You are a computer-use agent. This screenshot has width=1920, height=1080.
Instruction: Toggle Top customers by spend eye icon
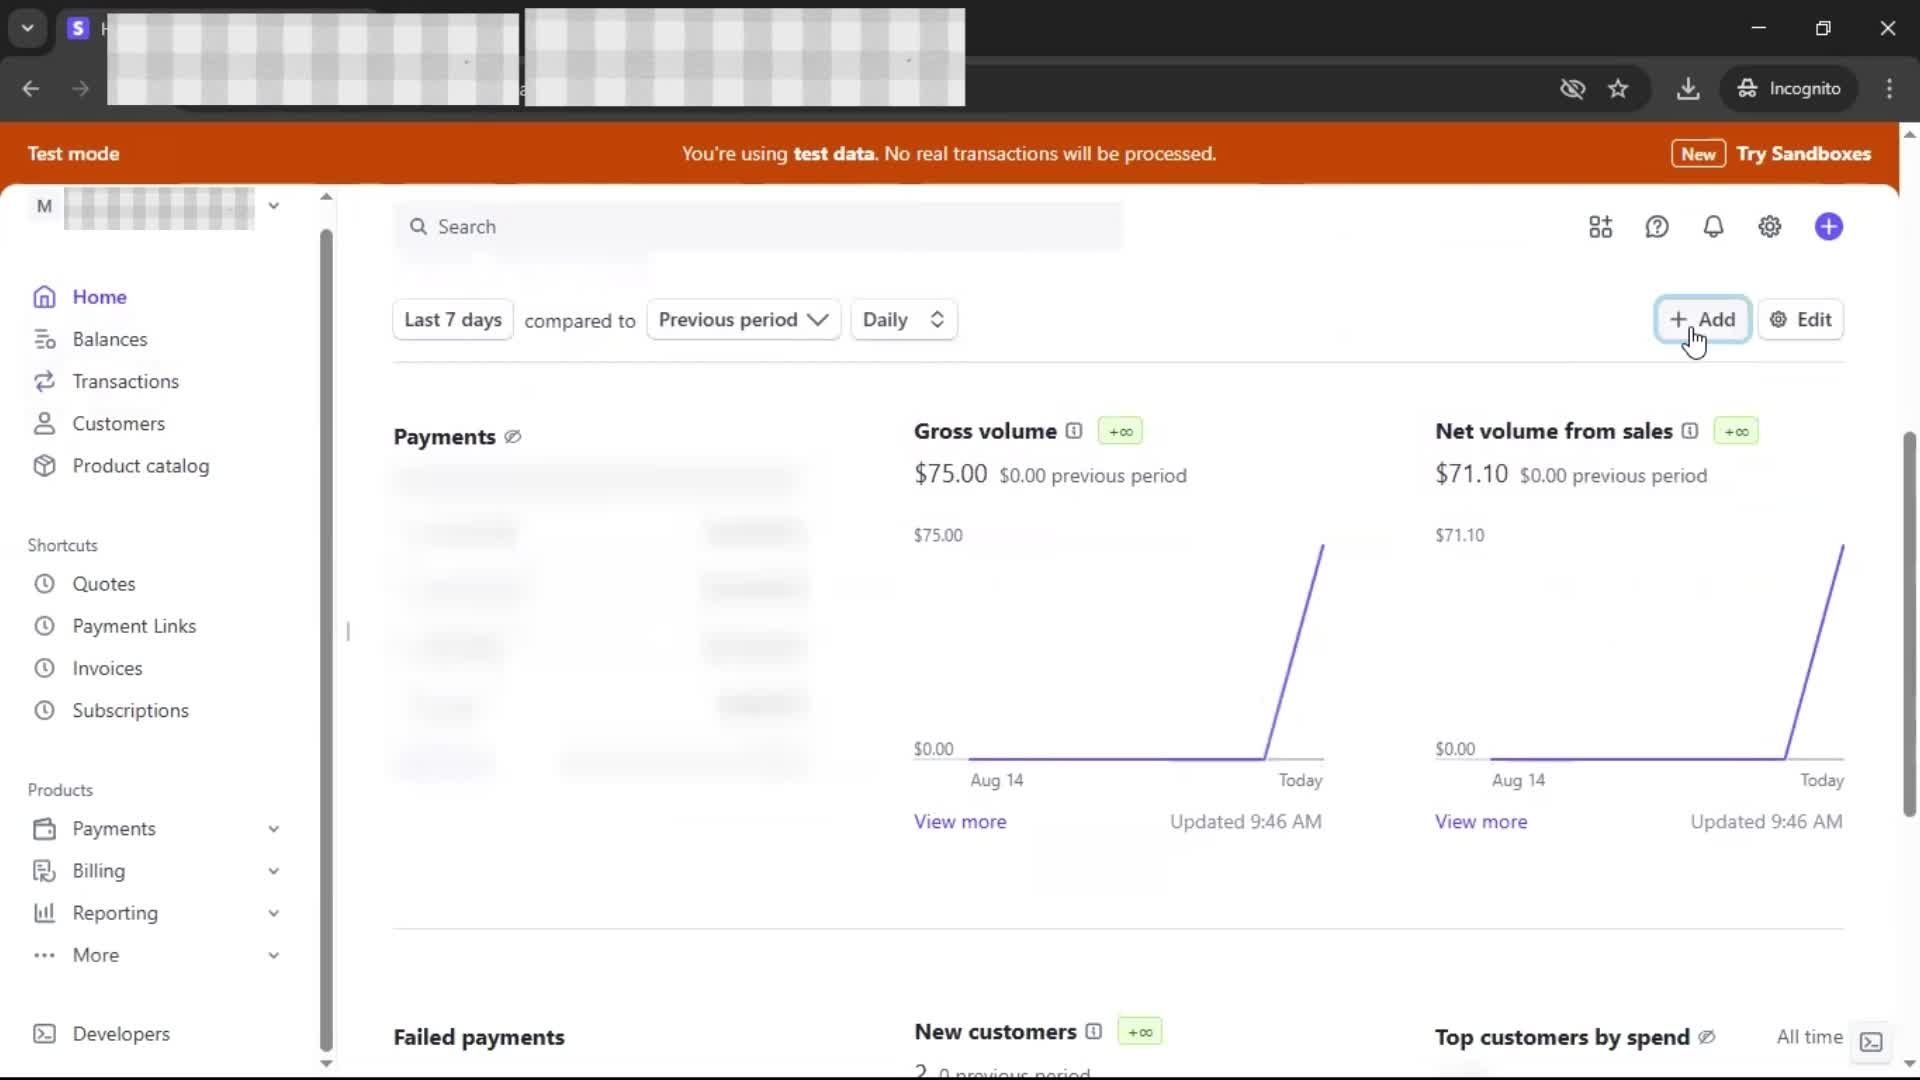coord(1707,1037)
